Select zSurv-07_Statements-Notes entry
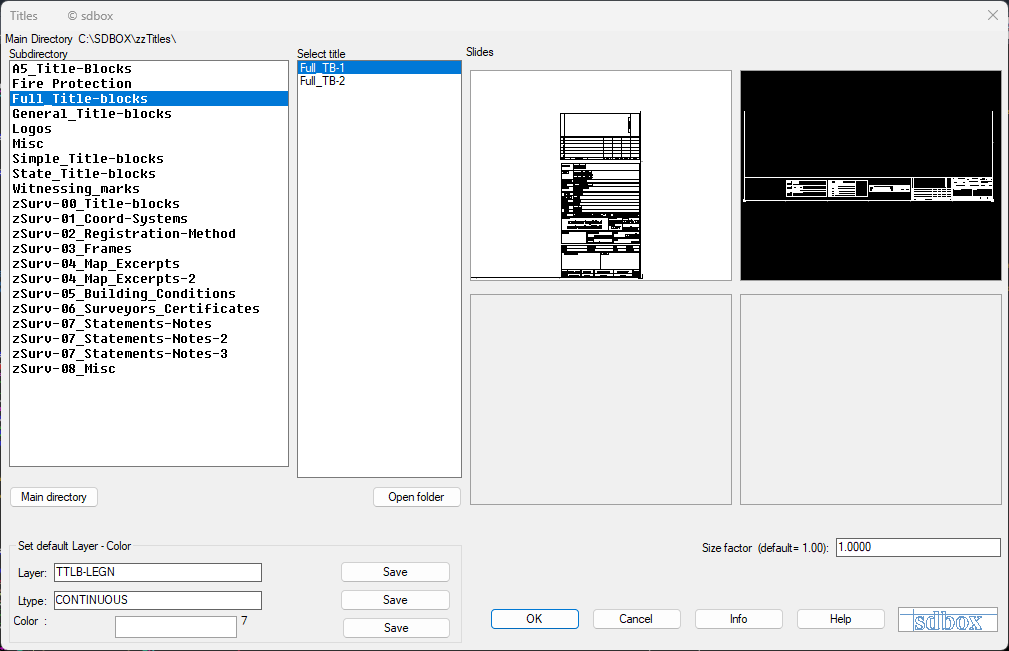This screenshot has width=1009, height=651. [x=149, y=324]
